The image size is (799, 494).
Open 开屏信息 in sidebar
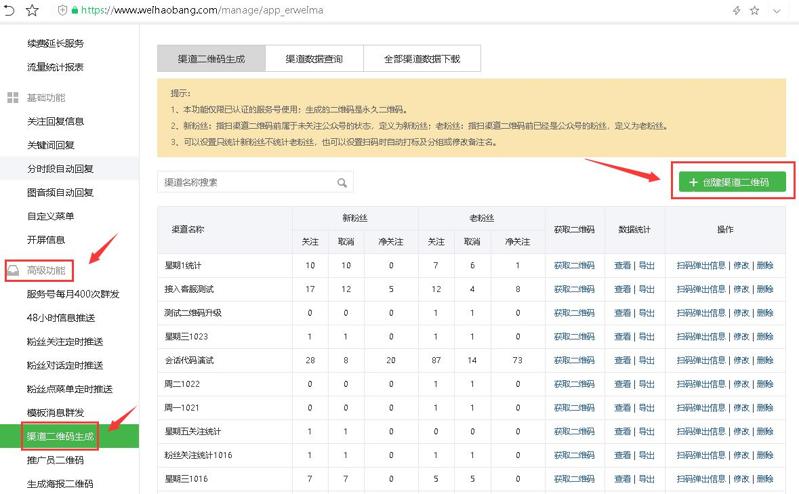tap(46, 240)
